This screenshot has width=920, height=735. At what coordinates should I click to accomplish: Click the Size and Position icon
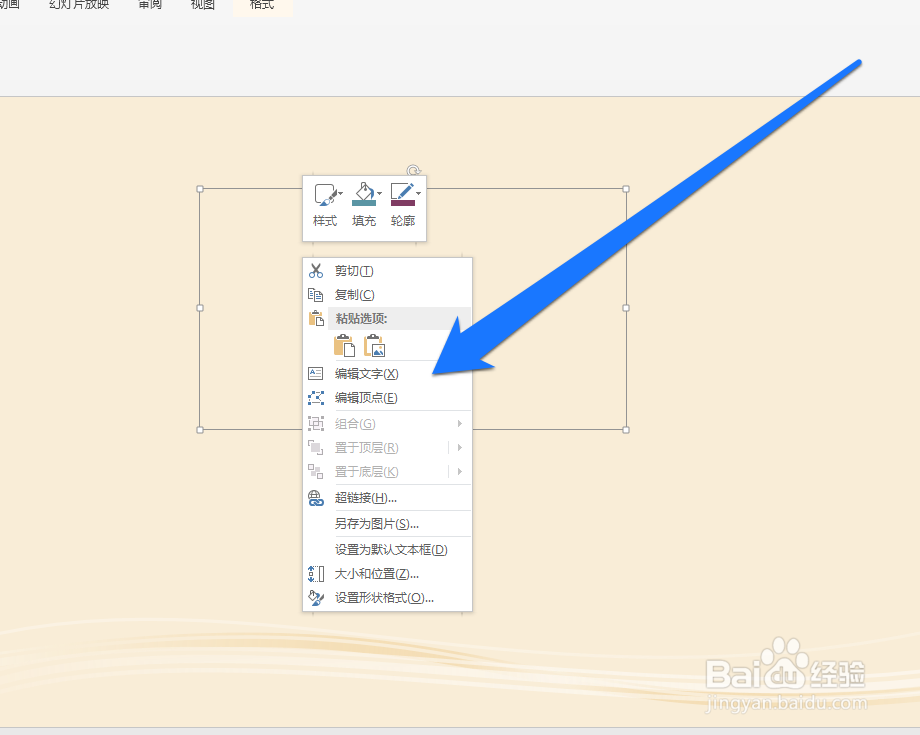coord(316,574)
